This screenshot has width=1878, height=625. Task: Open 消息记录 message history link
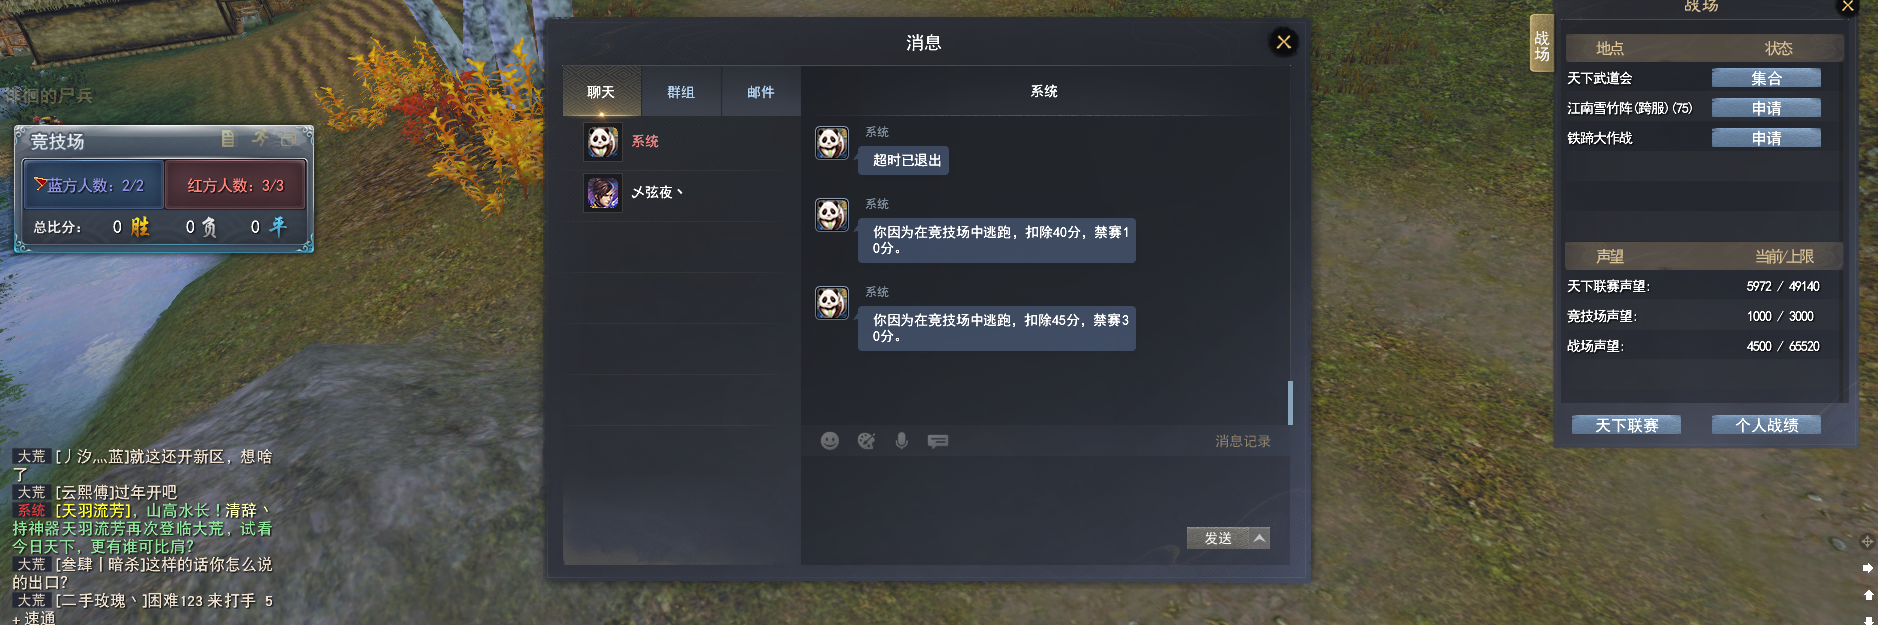(1243, 441)
